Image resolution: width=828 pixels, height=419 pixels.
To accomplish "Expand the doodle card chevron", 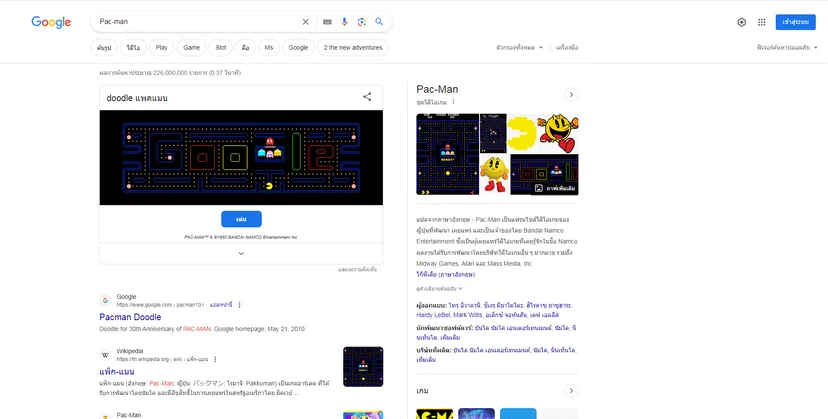I will [x=241, y=254].
